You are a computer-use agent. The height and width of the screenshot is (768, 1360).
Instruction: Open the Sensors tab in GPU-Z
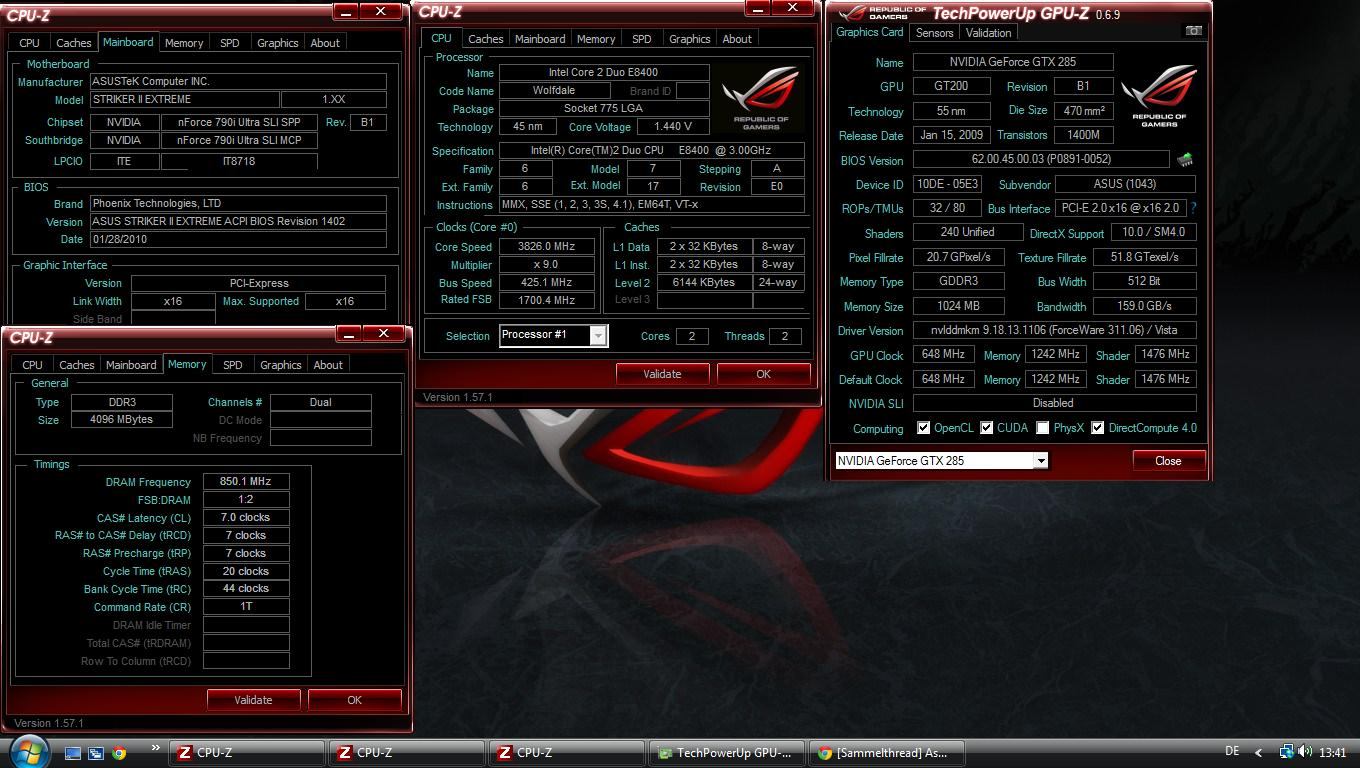[x=934, y=33]
